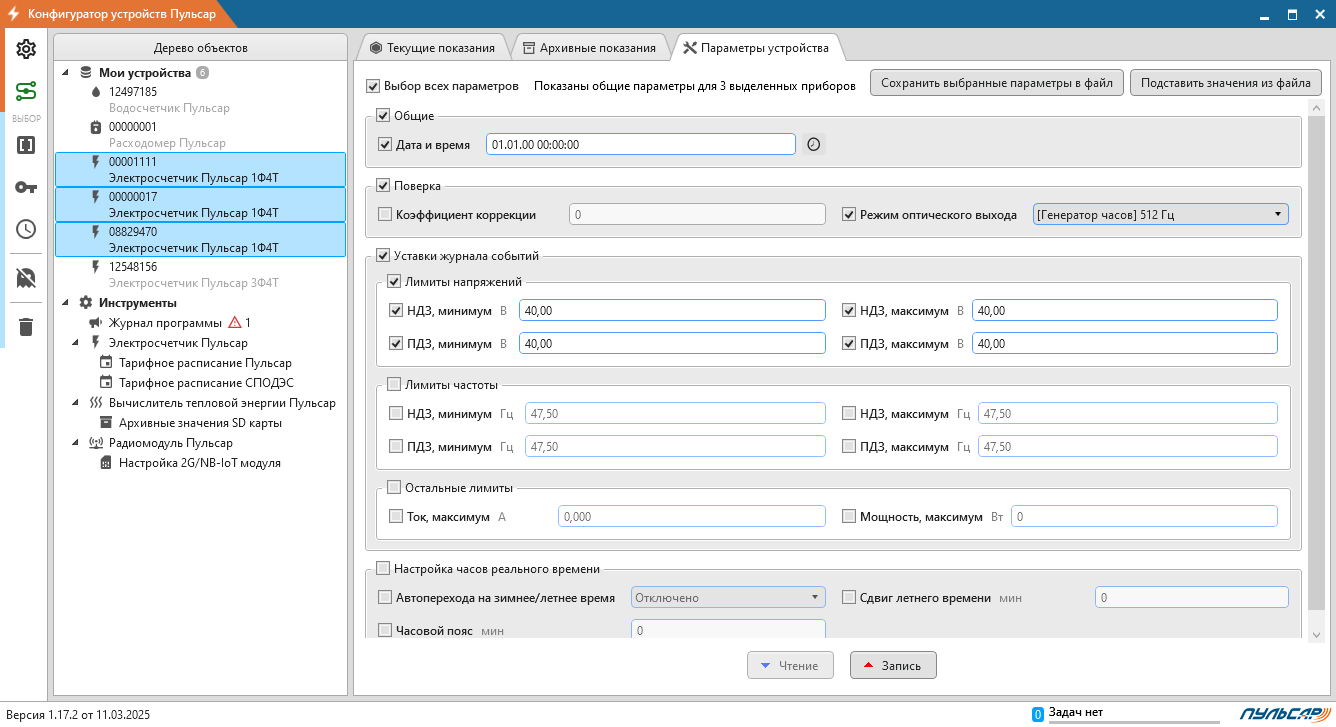Toggle Режим оптического выхода checkbox

(x=849, y=214)
